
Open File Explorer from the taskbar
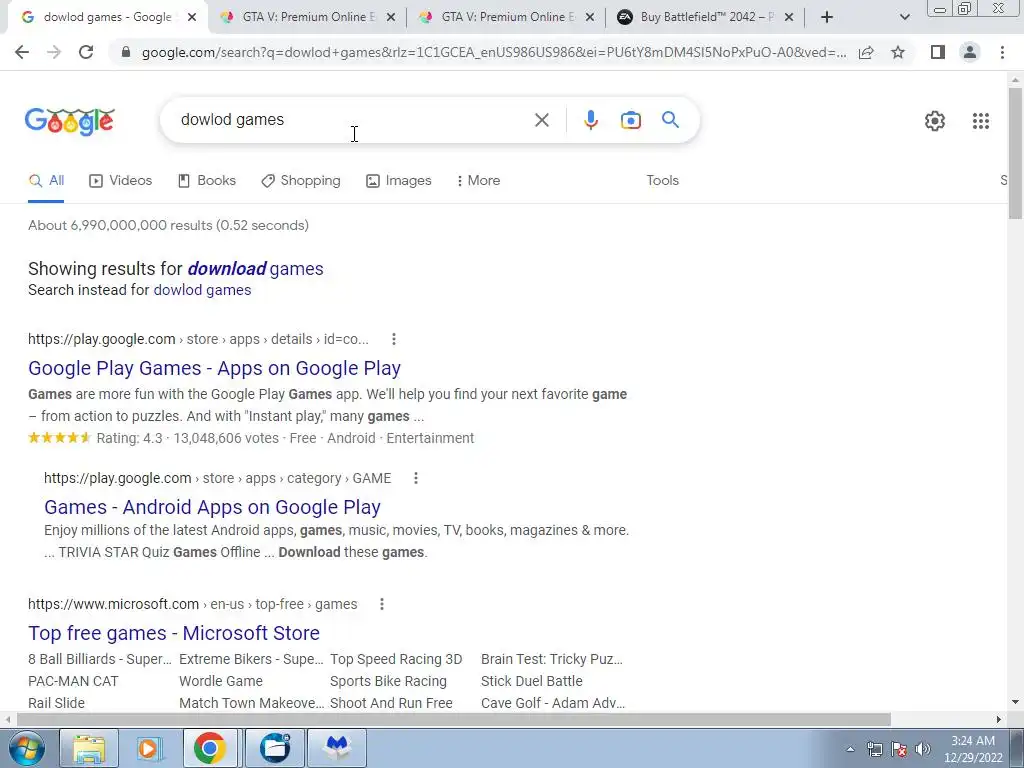pyautogui.click(x=89, y=748)
